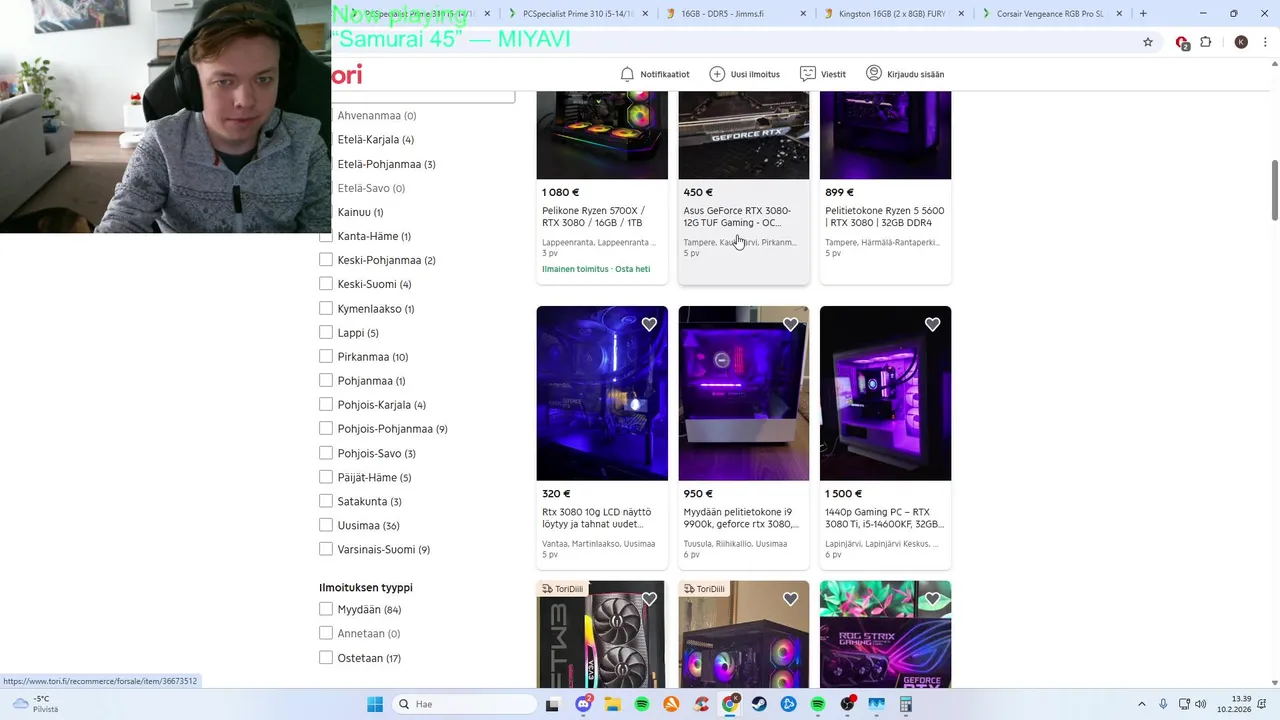1280x720 pixels.
Task: Open the weather widget showing -5°C
Action: pos(35,704)
